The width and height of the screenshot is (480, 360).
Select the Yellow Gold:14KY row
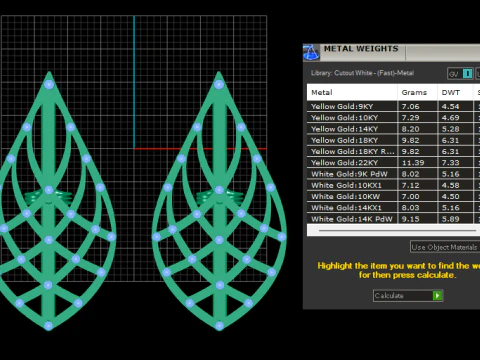pyautogui.click(x=393, y=129)
